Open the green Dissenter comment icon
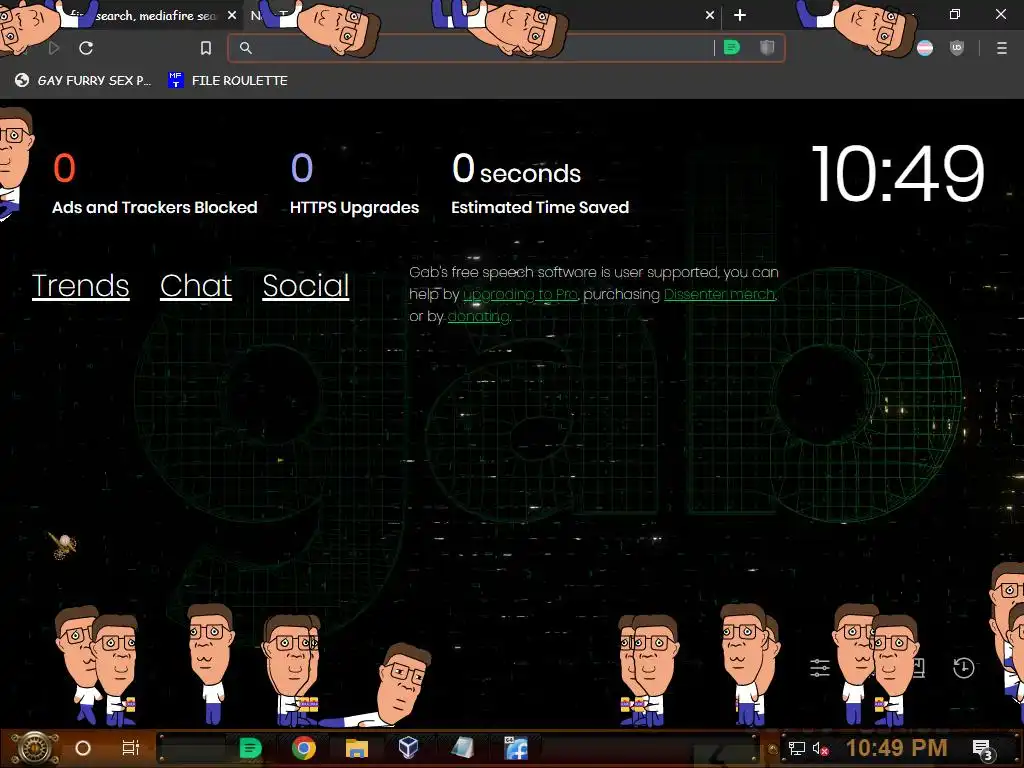 [x=732, y=47]
